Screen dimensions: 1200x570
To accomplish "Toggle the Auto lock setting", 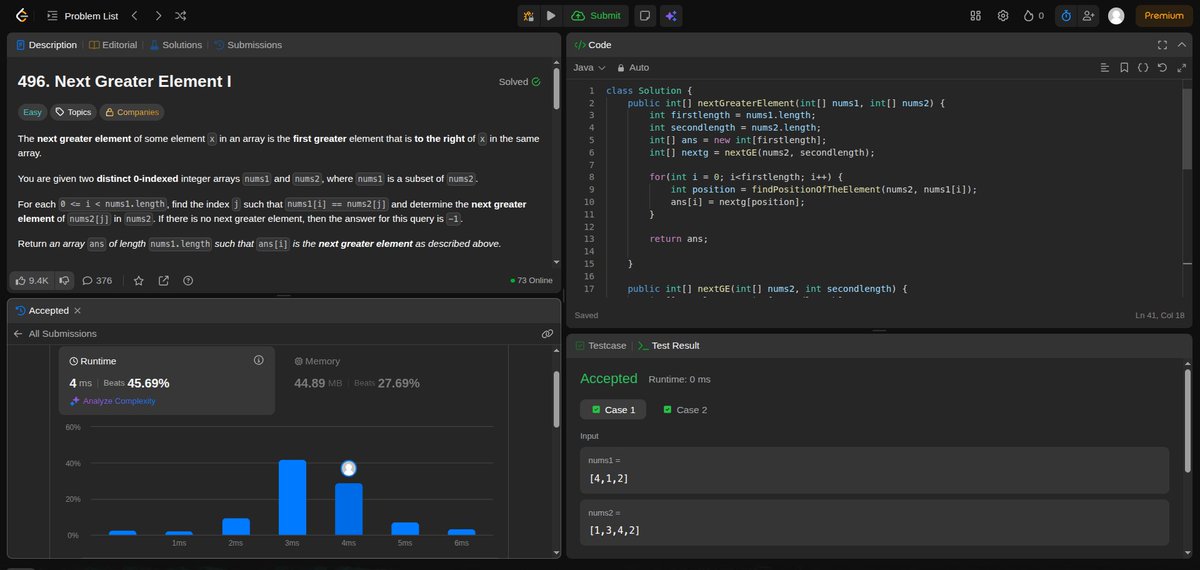I will click(x=633, y=67).
